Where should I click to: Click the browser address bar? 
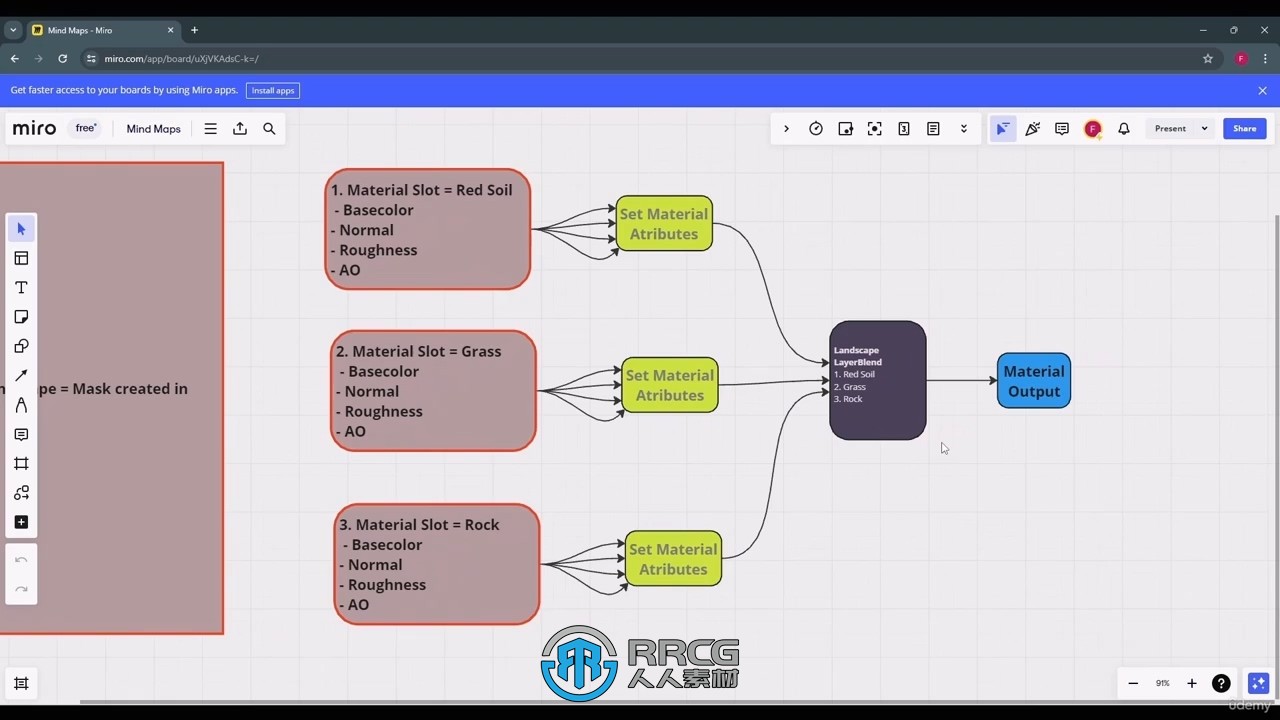click(650, 59)
